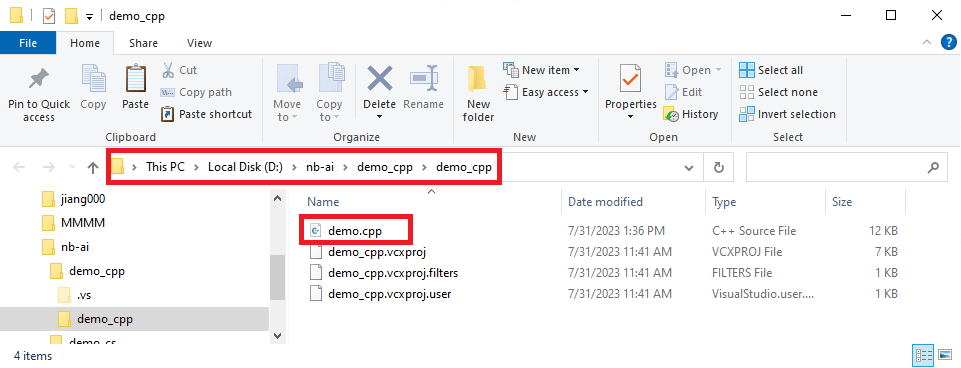Click Edit in the Open group
The width and height of the screenshot is (961, 368).
tap(684, 92)
